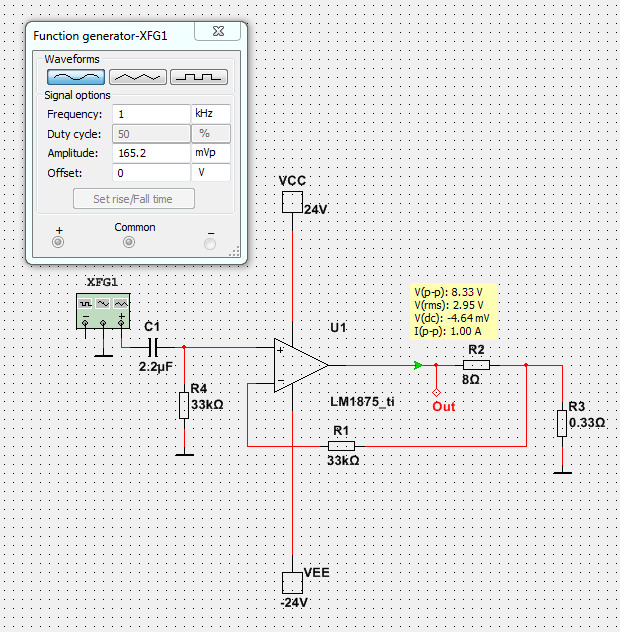Image resolution: width=620 pixels, height=632 pixels.
Task: Select the LM1875 op-amp U1 symbol
Action: (x=301, y=365)
